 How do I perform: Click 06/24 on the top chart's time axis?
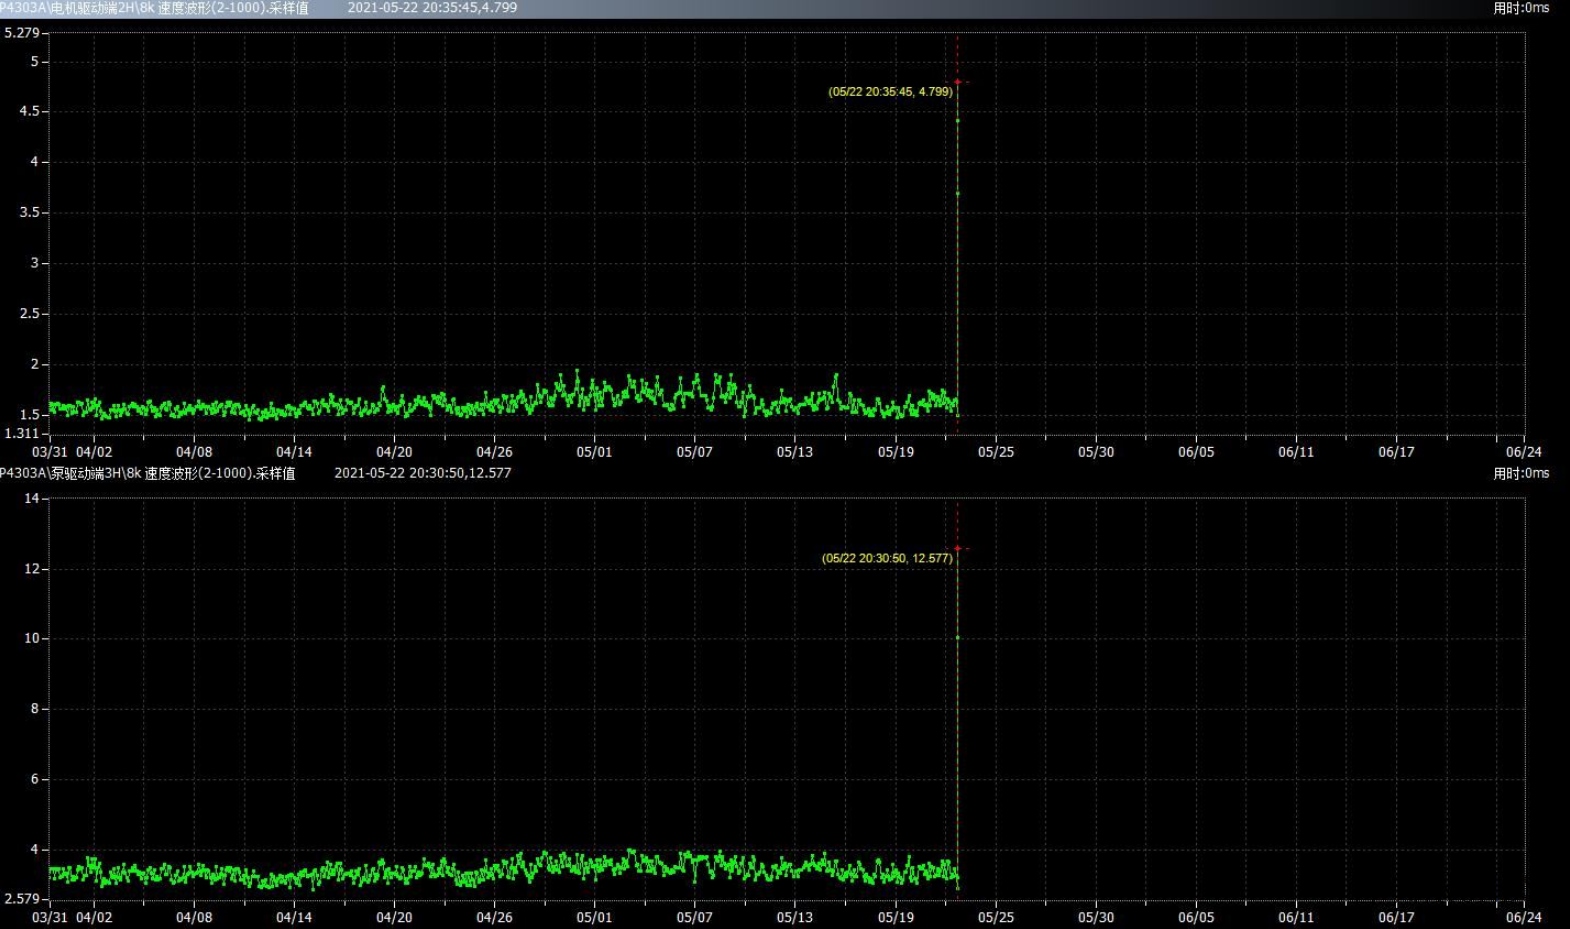(1523, 452)
